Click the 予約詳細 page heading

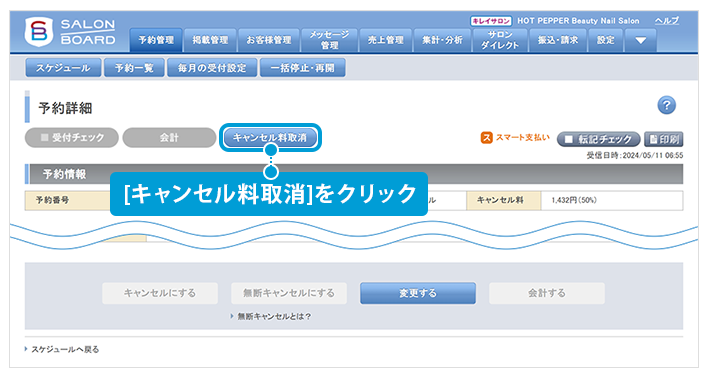(x=65, y=108)
